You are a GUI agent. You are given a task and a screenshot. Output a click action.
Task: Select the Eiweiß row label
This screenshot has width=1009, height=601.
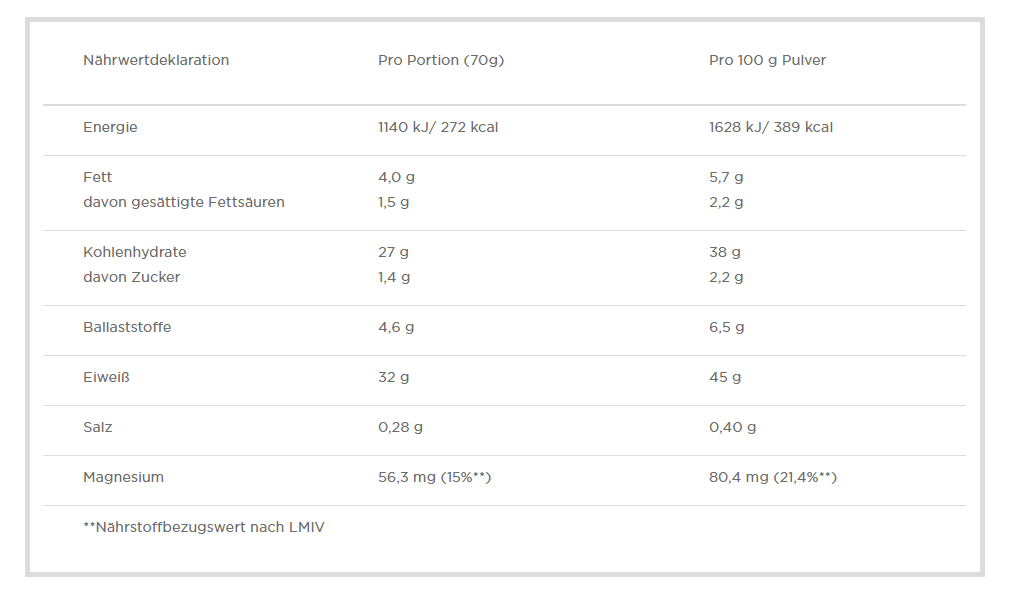tap(106, 377)
